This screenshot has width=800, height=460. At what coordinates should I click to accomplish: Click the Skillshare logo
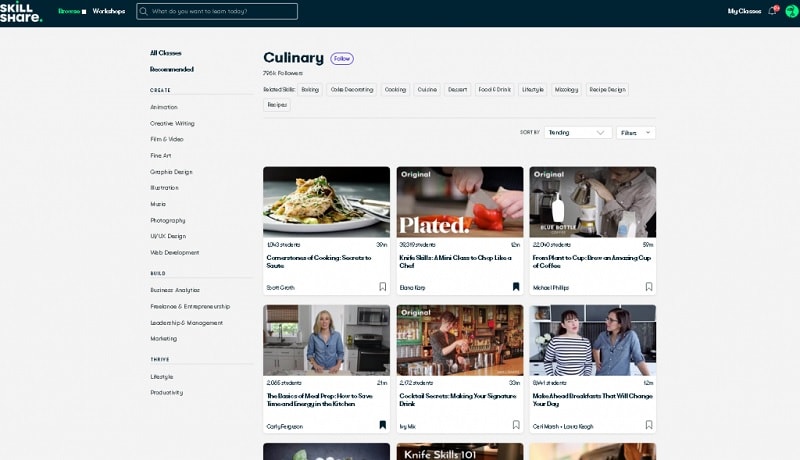(x=21, y=12)
